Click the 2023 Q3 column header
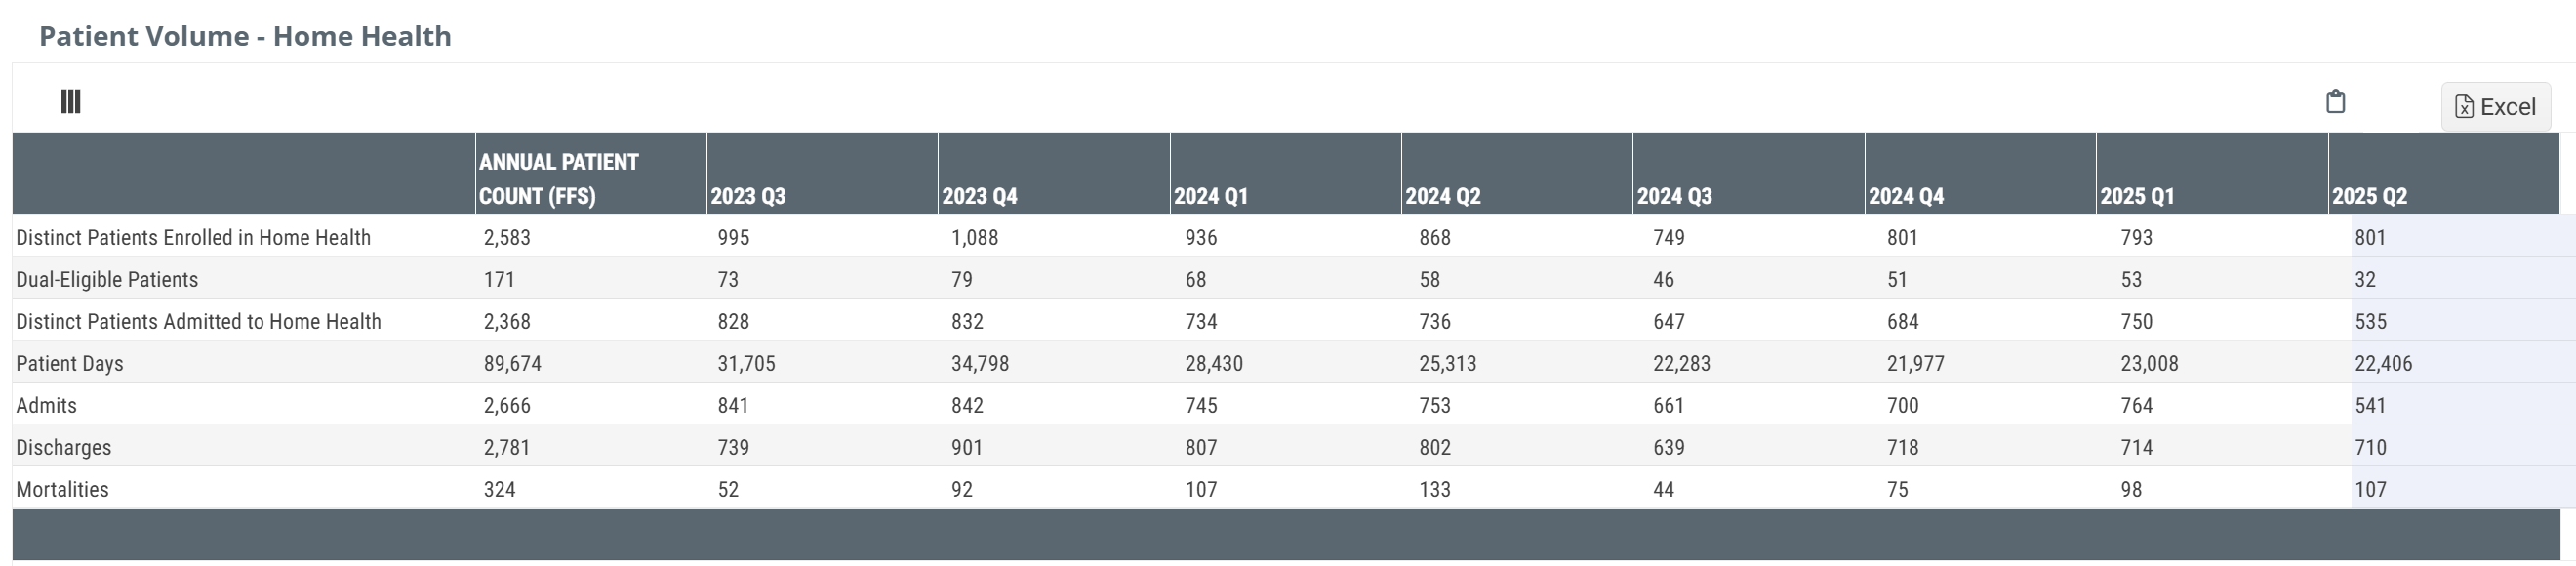The width and height of the screenshot is (2576, 566). pos(748,196)
